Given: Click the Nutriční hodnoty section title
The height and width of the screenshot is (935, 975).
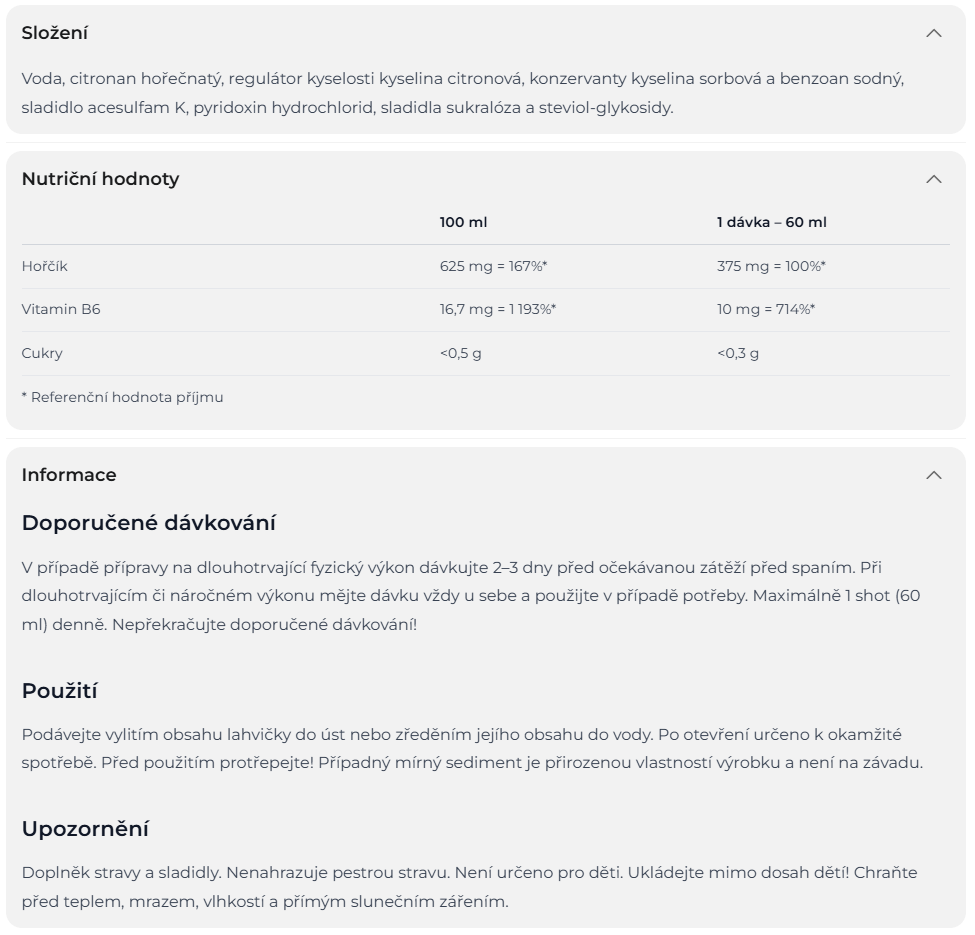Looking at the screenshot, I should coord(100,179).
